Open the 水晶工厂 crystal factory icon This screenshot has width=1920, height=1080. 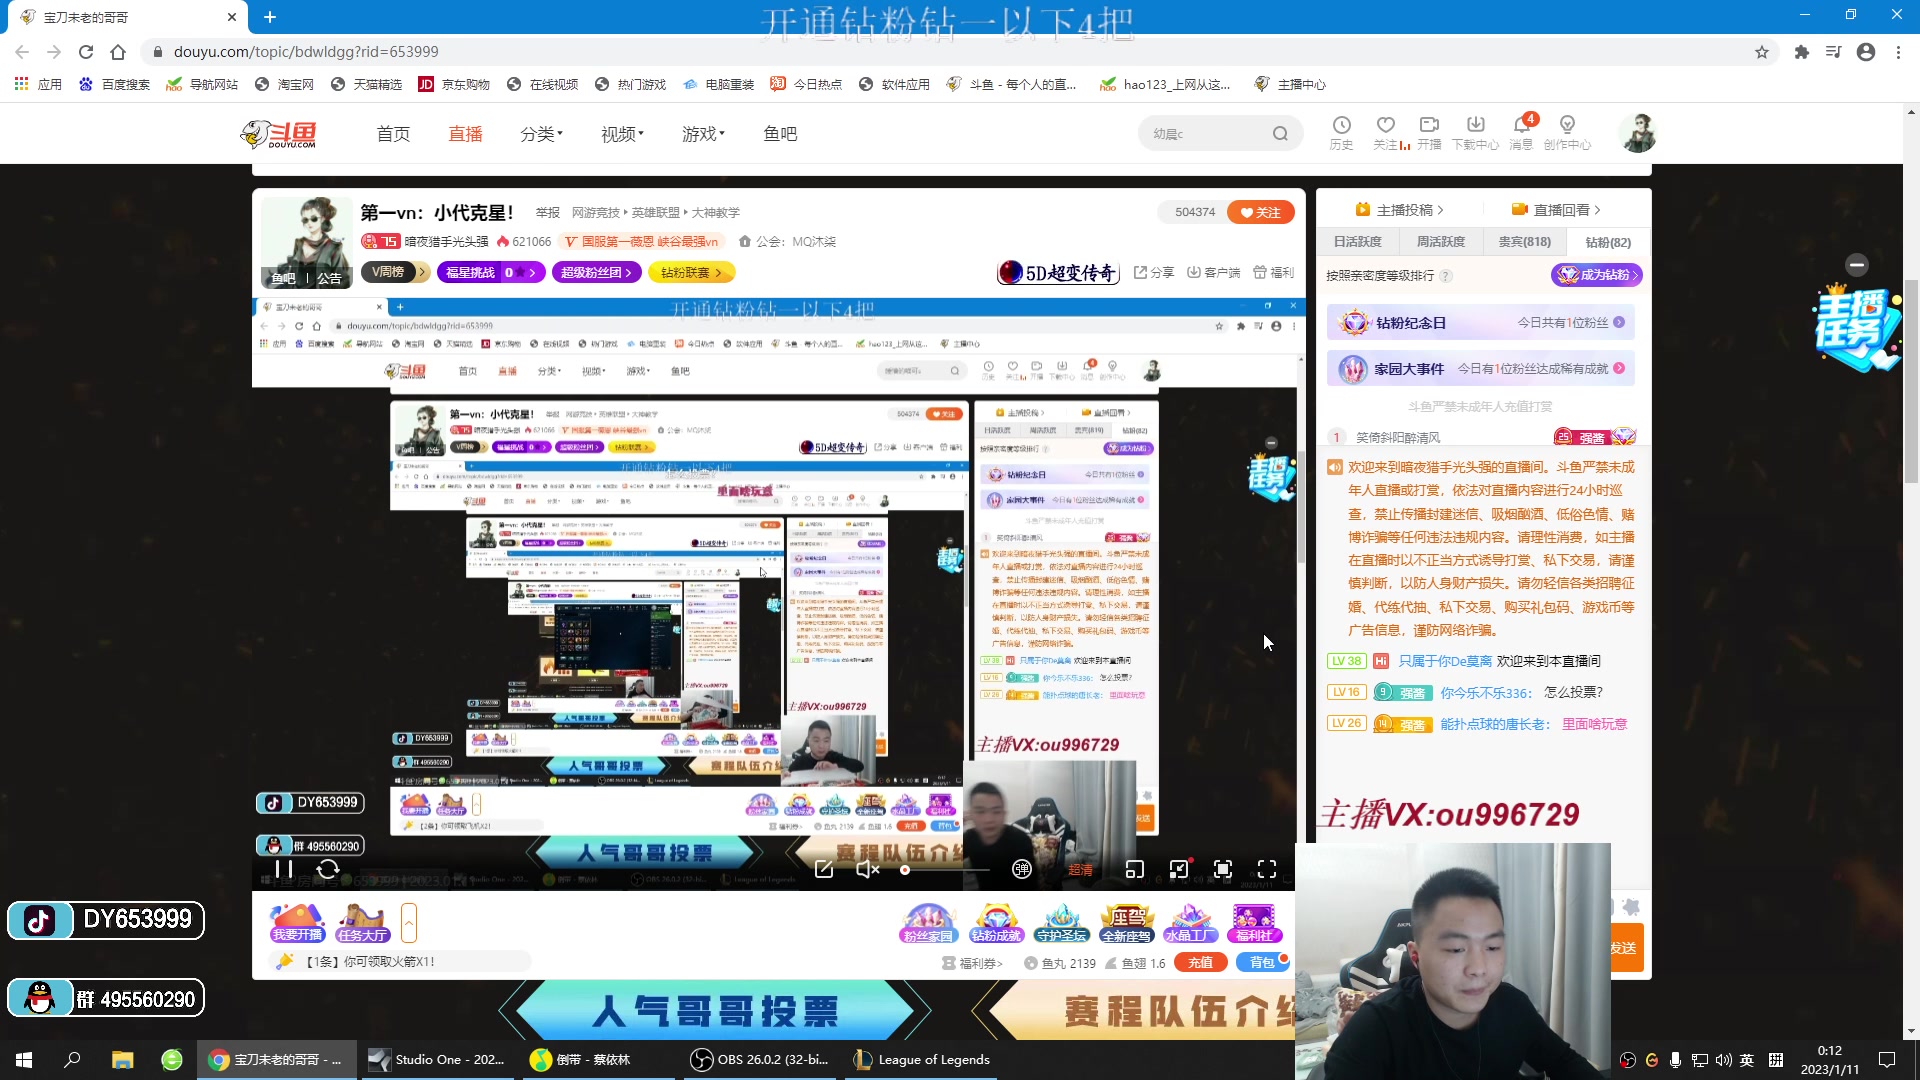tap(1190, 921)
